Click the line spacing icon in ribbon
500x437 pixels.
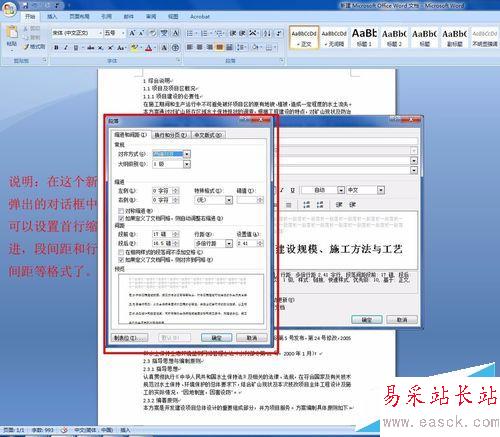point(241,47)
